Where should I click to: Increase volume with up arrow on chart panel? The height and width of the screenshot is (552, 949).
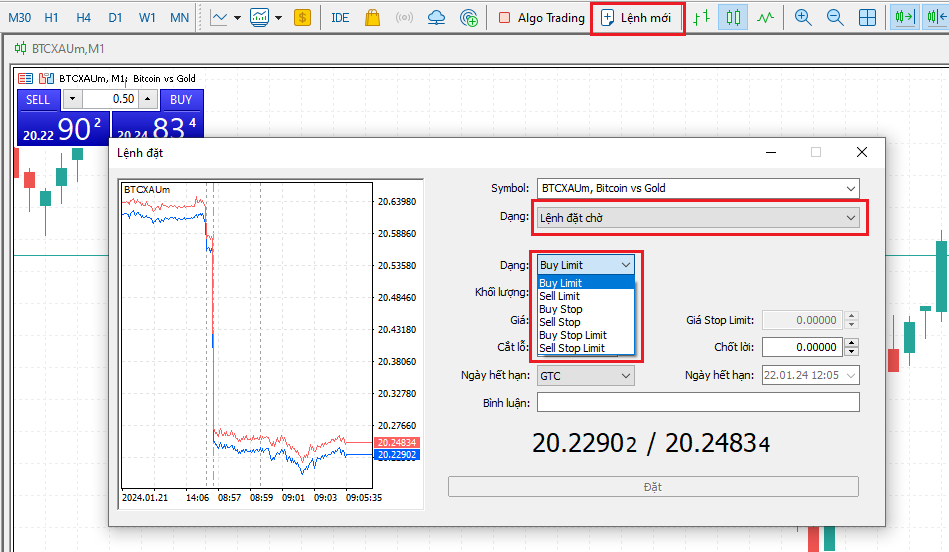[x=148, y=99]
